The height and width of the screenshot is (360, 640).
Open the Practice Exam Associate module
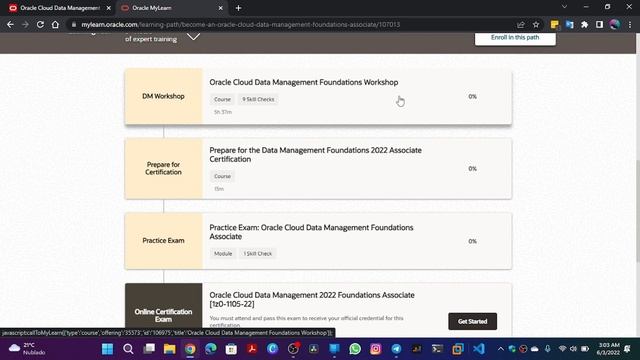(311, 232)
